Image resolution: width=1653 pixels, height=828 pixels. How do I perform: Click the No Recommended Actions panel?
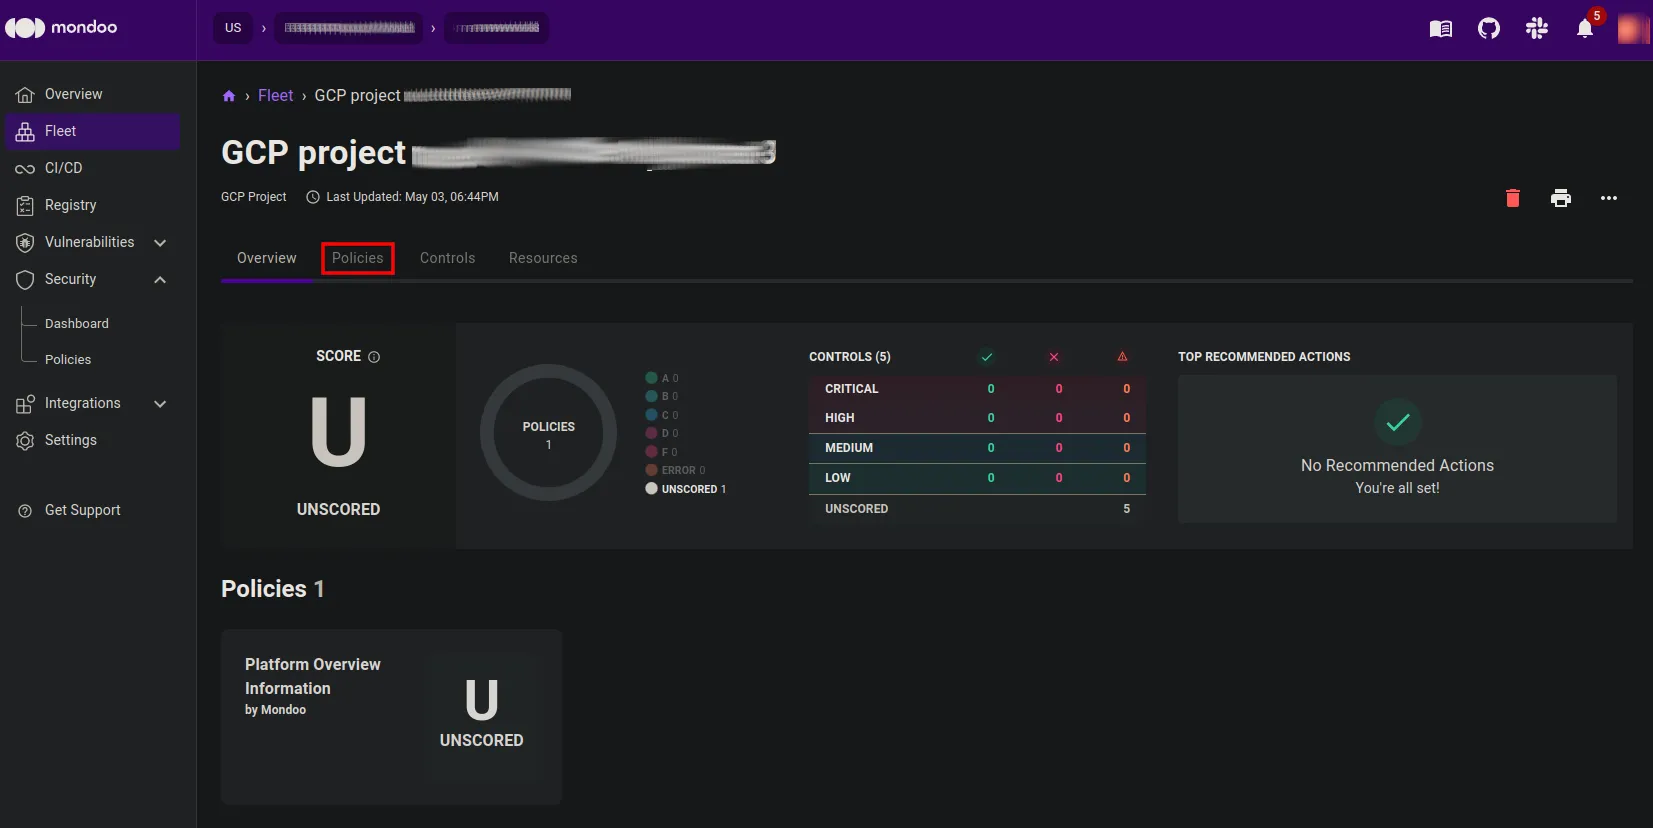pos(1397,449)
